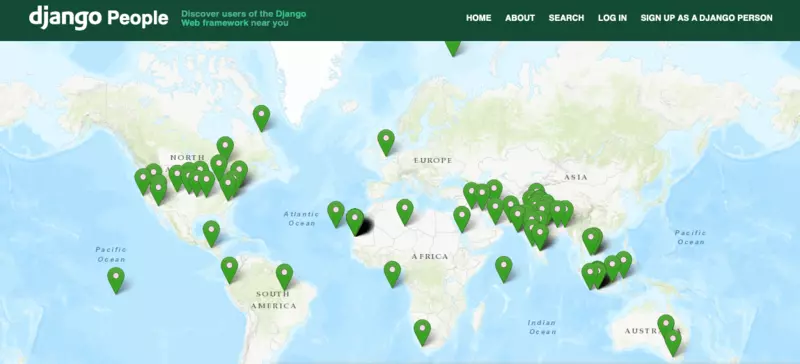Select the pin near Greenland's southwest coast

pos(261,117)
